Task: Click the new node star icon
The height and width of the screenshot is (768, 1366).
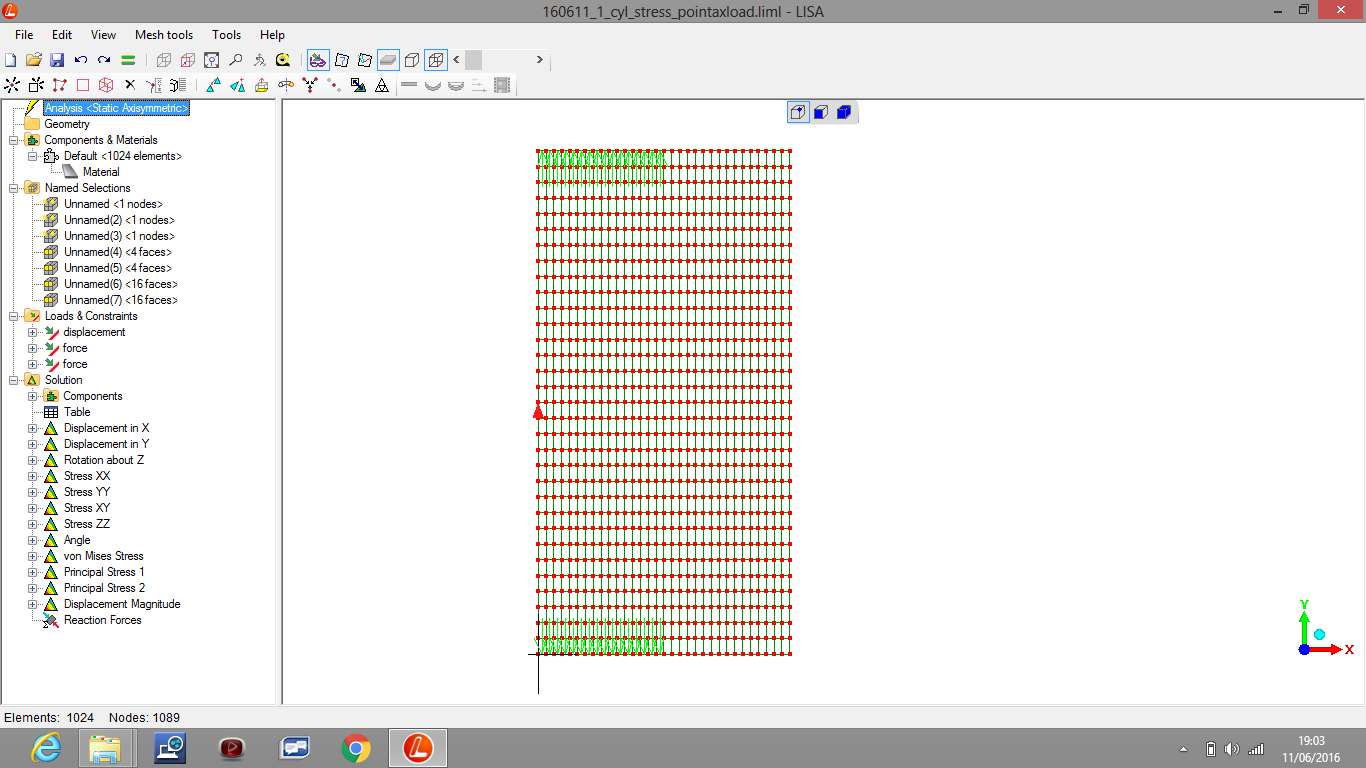Action: [12, 85]
